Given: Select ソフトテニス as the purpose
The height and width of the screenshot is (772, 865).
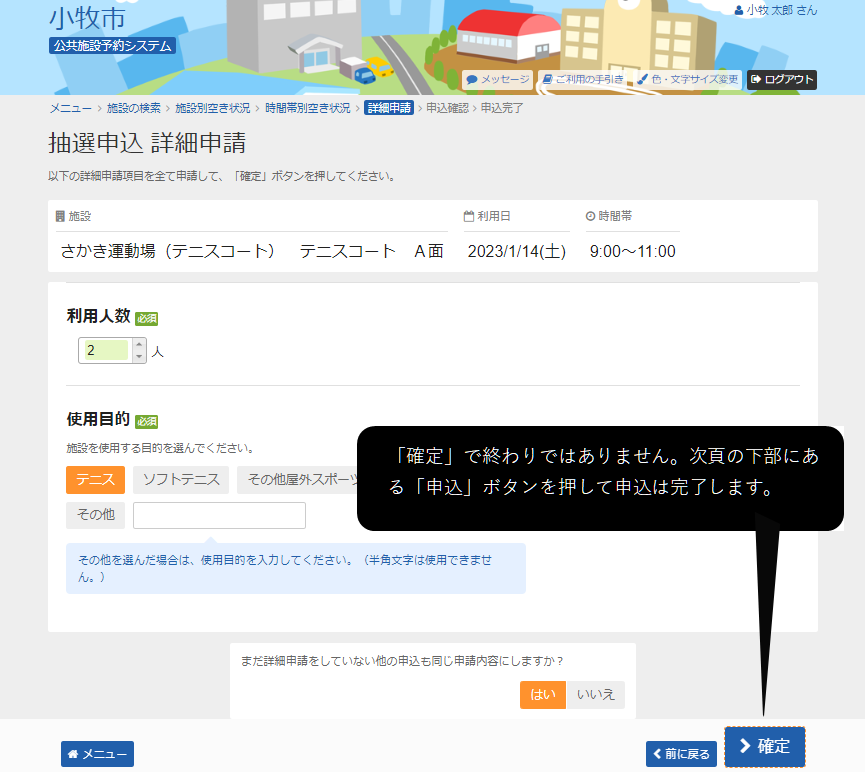Looking at the screenshot, I should 181,480.
